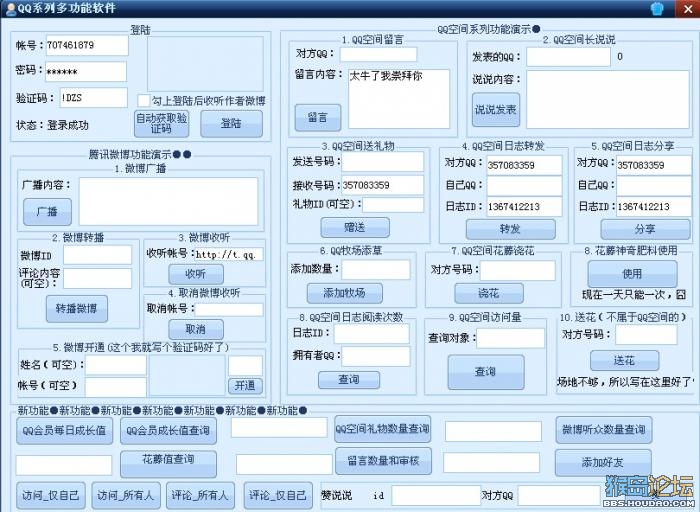This screenshot has height=512, width=700.
Task: Click the 花藤值查询 button
Action: click(168, 464)
